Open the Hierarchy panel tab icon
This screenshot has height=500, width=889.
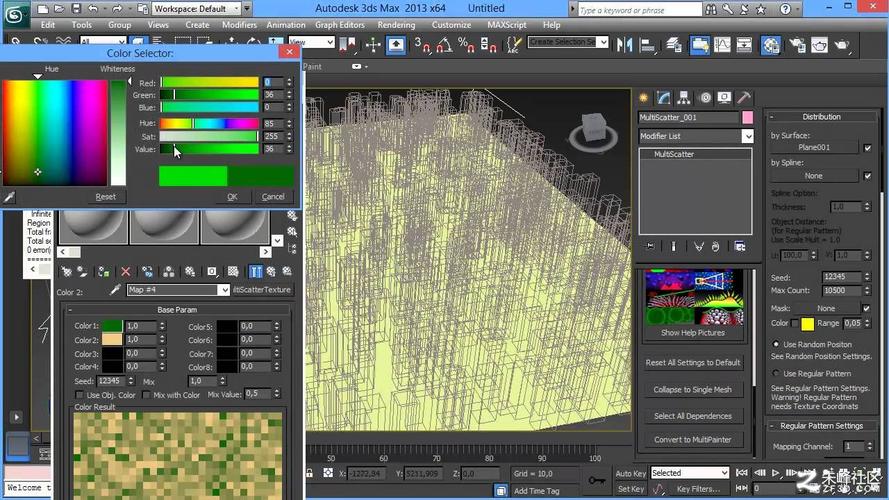click(683, 97)
